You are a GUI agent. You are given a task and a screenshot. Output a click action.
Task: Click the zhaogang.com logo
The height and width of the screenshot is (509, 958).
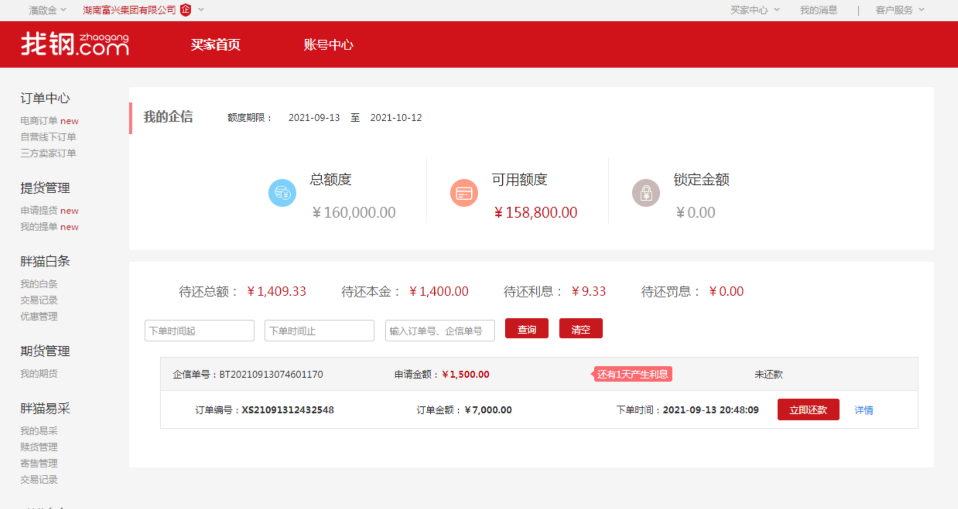(75, 44)
